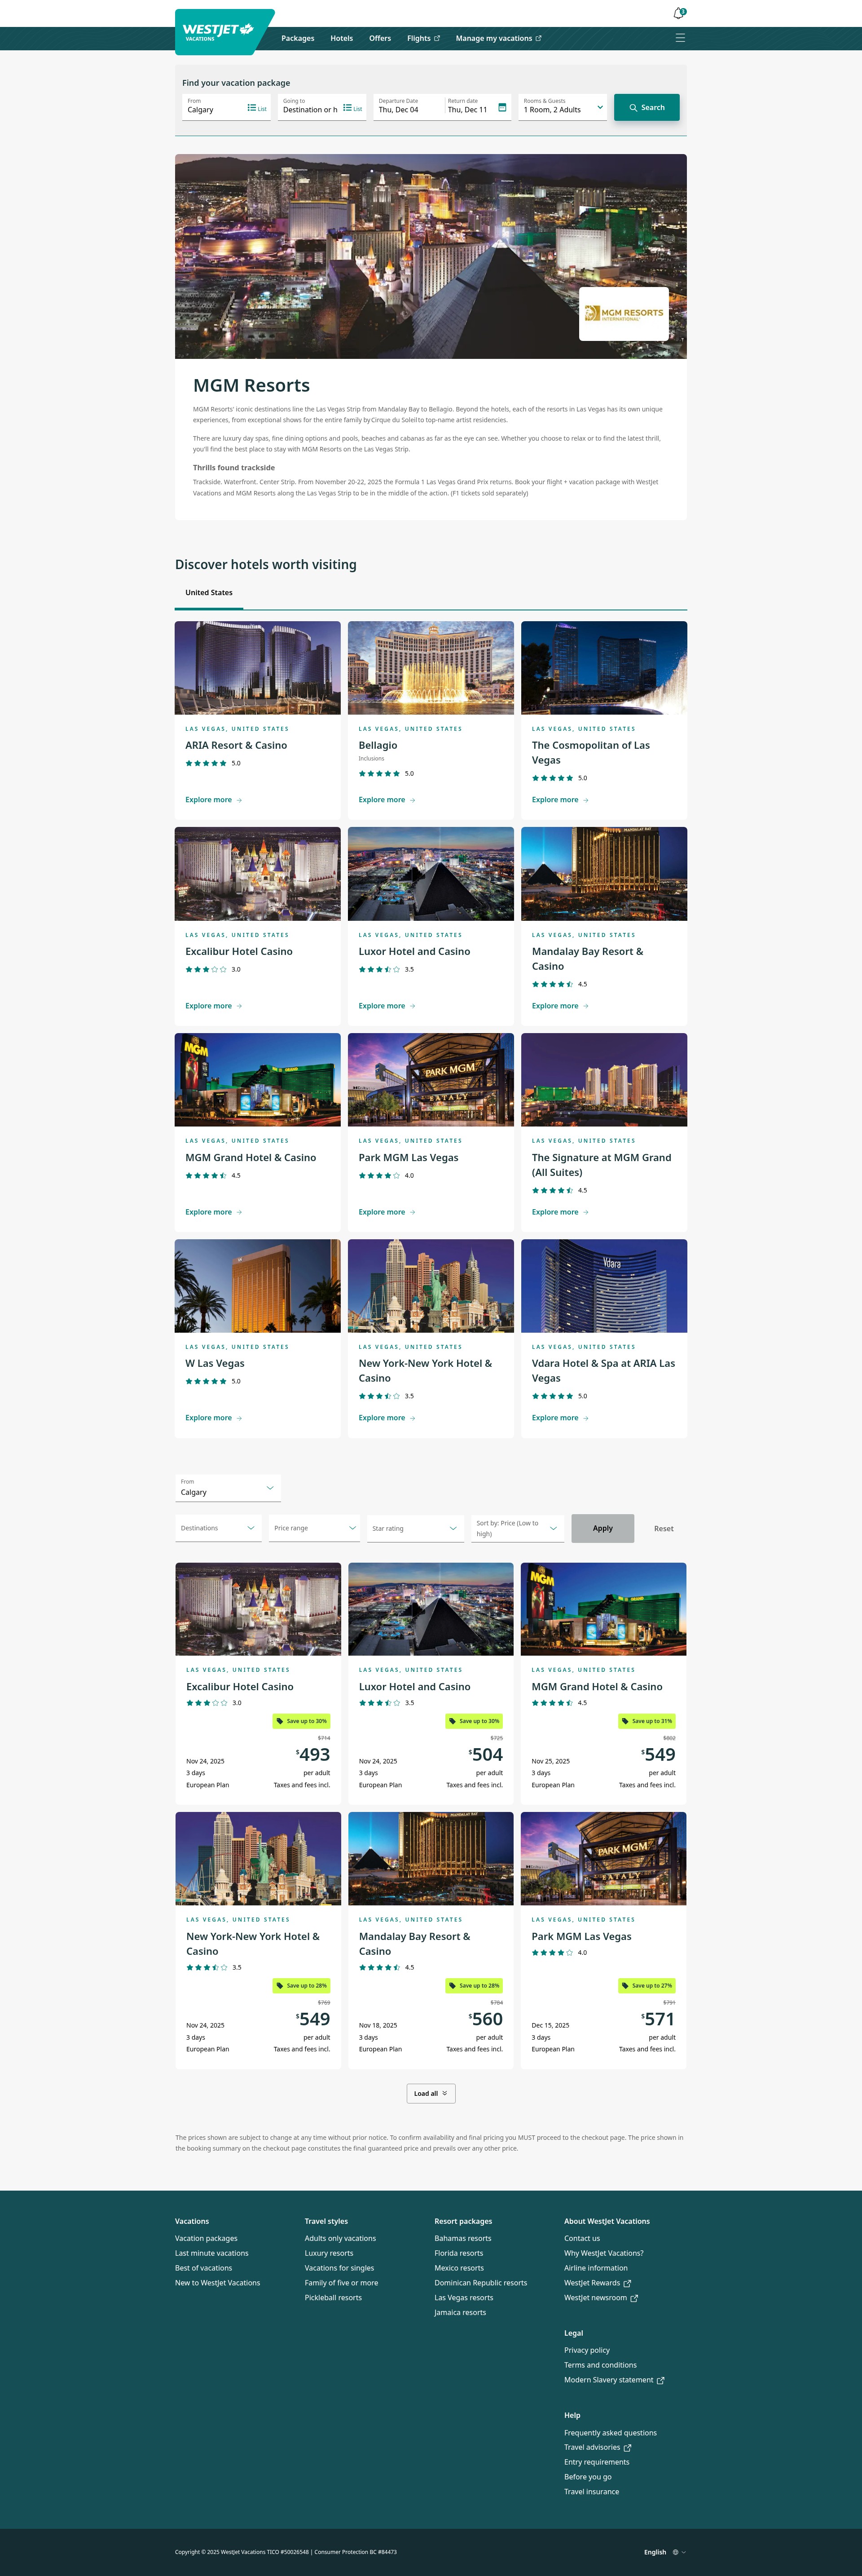
Task: Open Explore more for Park MGM Las Vegas
Action: pyautogui.click(x=387, y=1212)
